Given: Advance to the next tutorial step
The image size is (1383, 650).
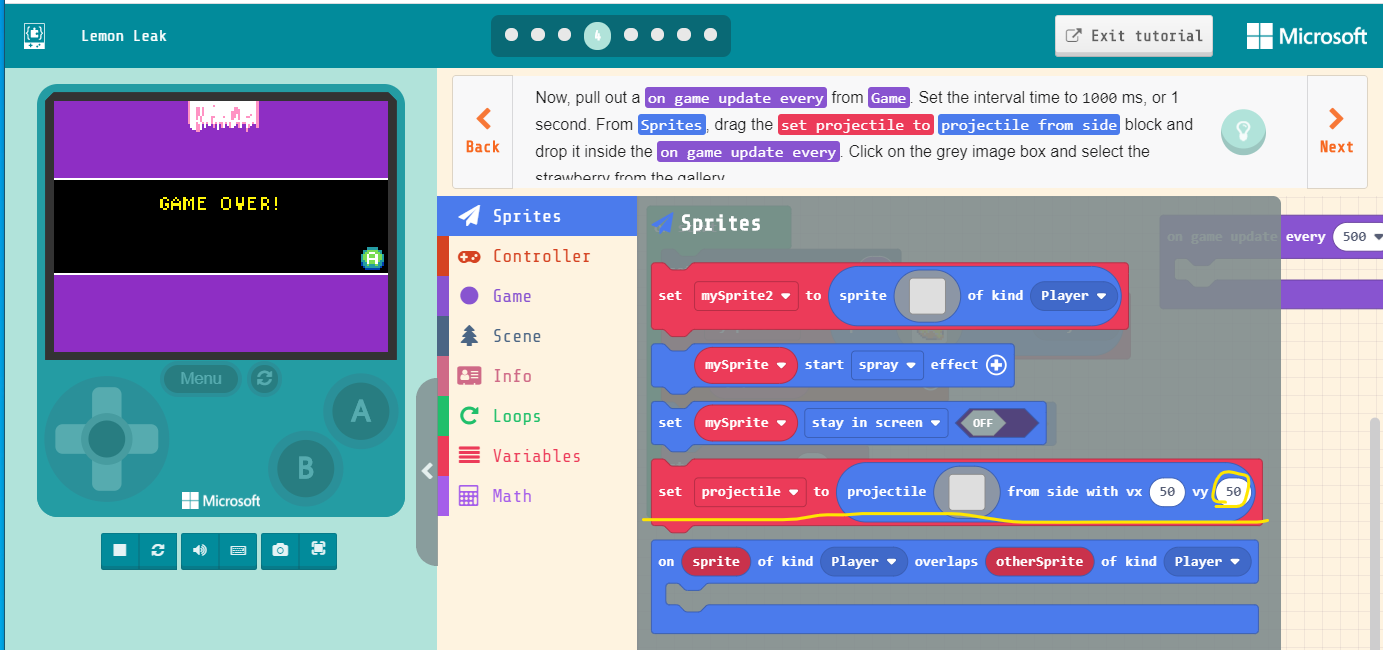Looking at the screenshot, I should 1337,131.
